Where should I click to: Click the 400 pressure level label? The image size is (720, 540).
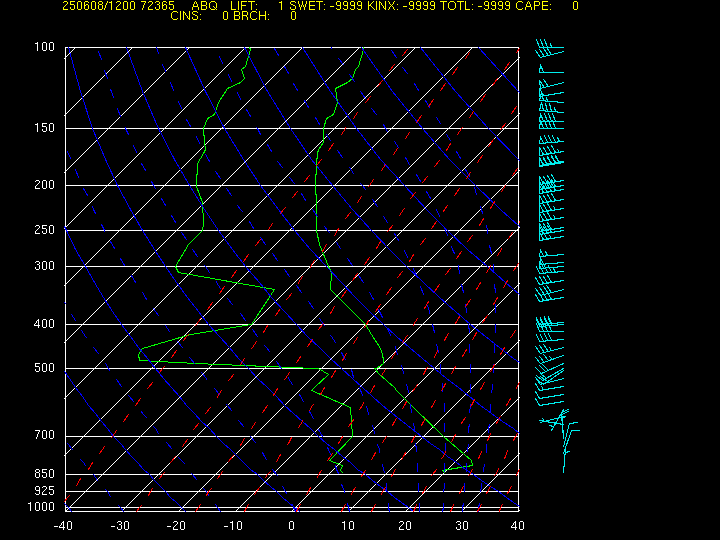[x=44, y=324]
